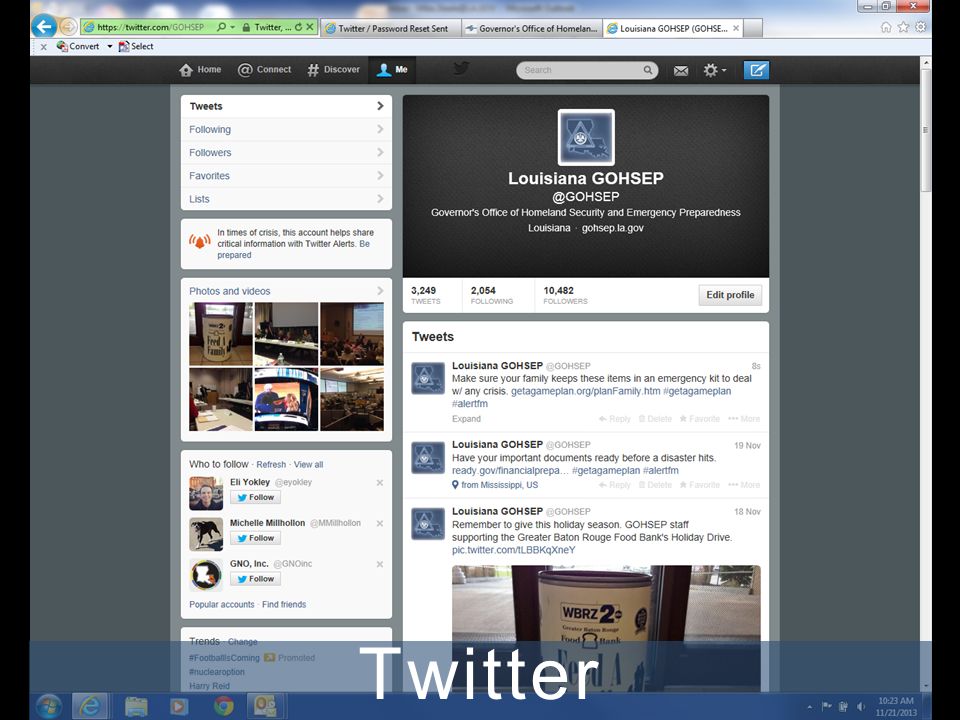Reply to the emergency kit tweet
Screen dimensions: 960x720
(x=615, y=419)
